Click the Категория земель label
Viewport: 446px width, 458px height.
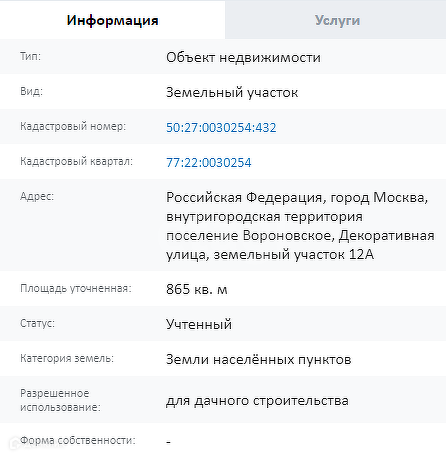pyautogui.click(x=67, y=358)
